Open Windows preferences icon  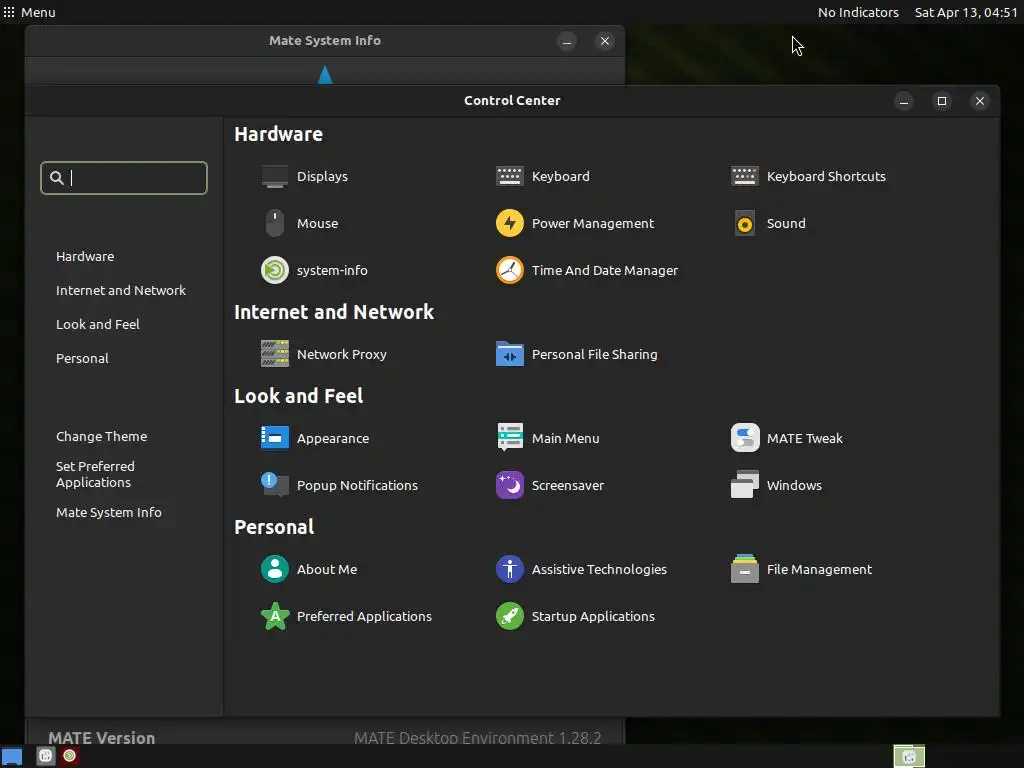click(744, 485)
